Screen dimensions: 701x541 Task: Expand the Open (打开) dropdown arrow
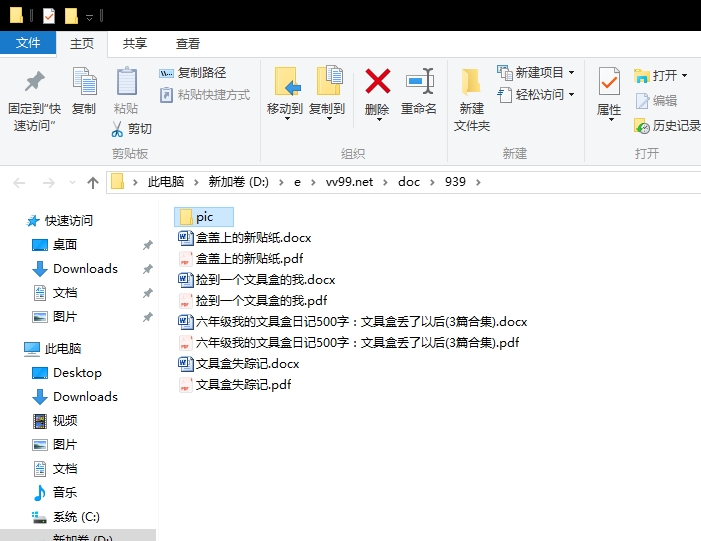(x=684, y=76)
